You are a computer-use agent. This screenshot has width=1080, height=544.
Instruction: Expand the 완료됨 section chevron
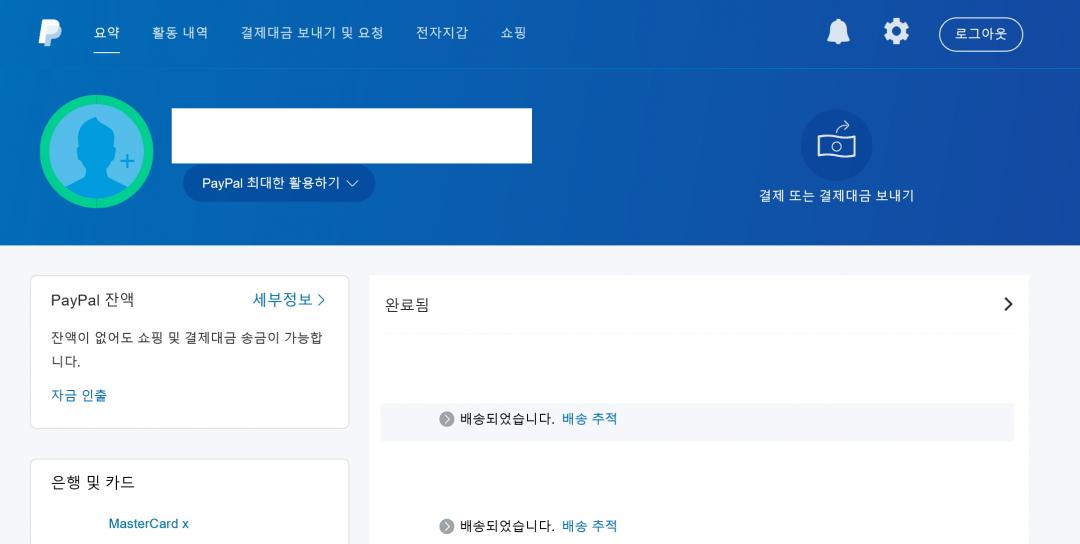pos(1008,304)
